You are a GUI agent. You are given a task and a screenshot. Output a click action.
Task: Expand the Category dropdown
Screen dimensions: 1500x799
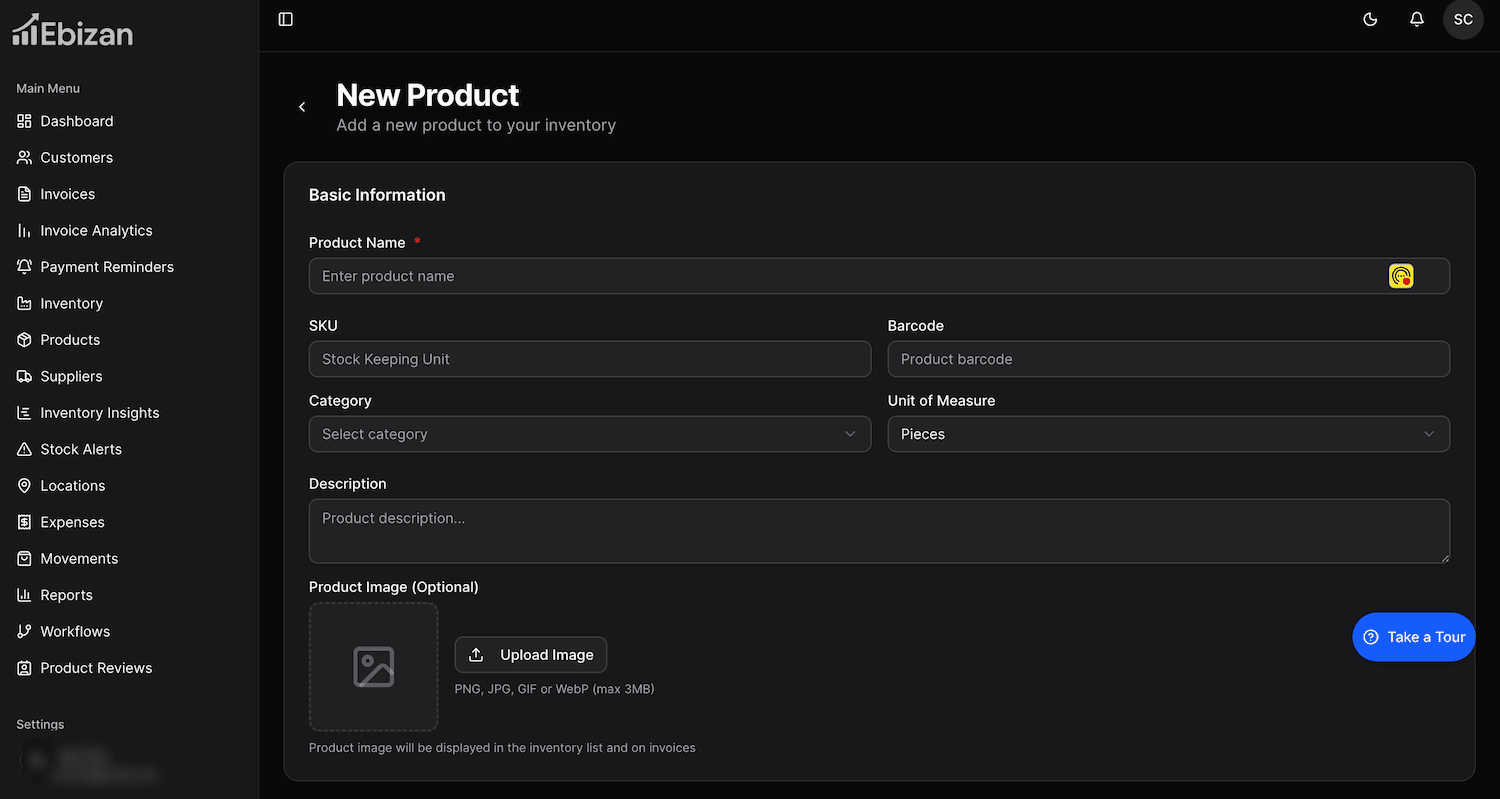pos(589,434)
